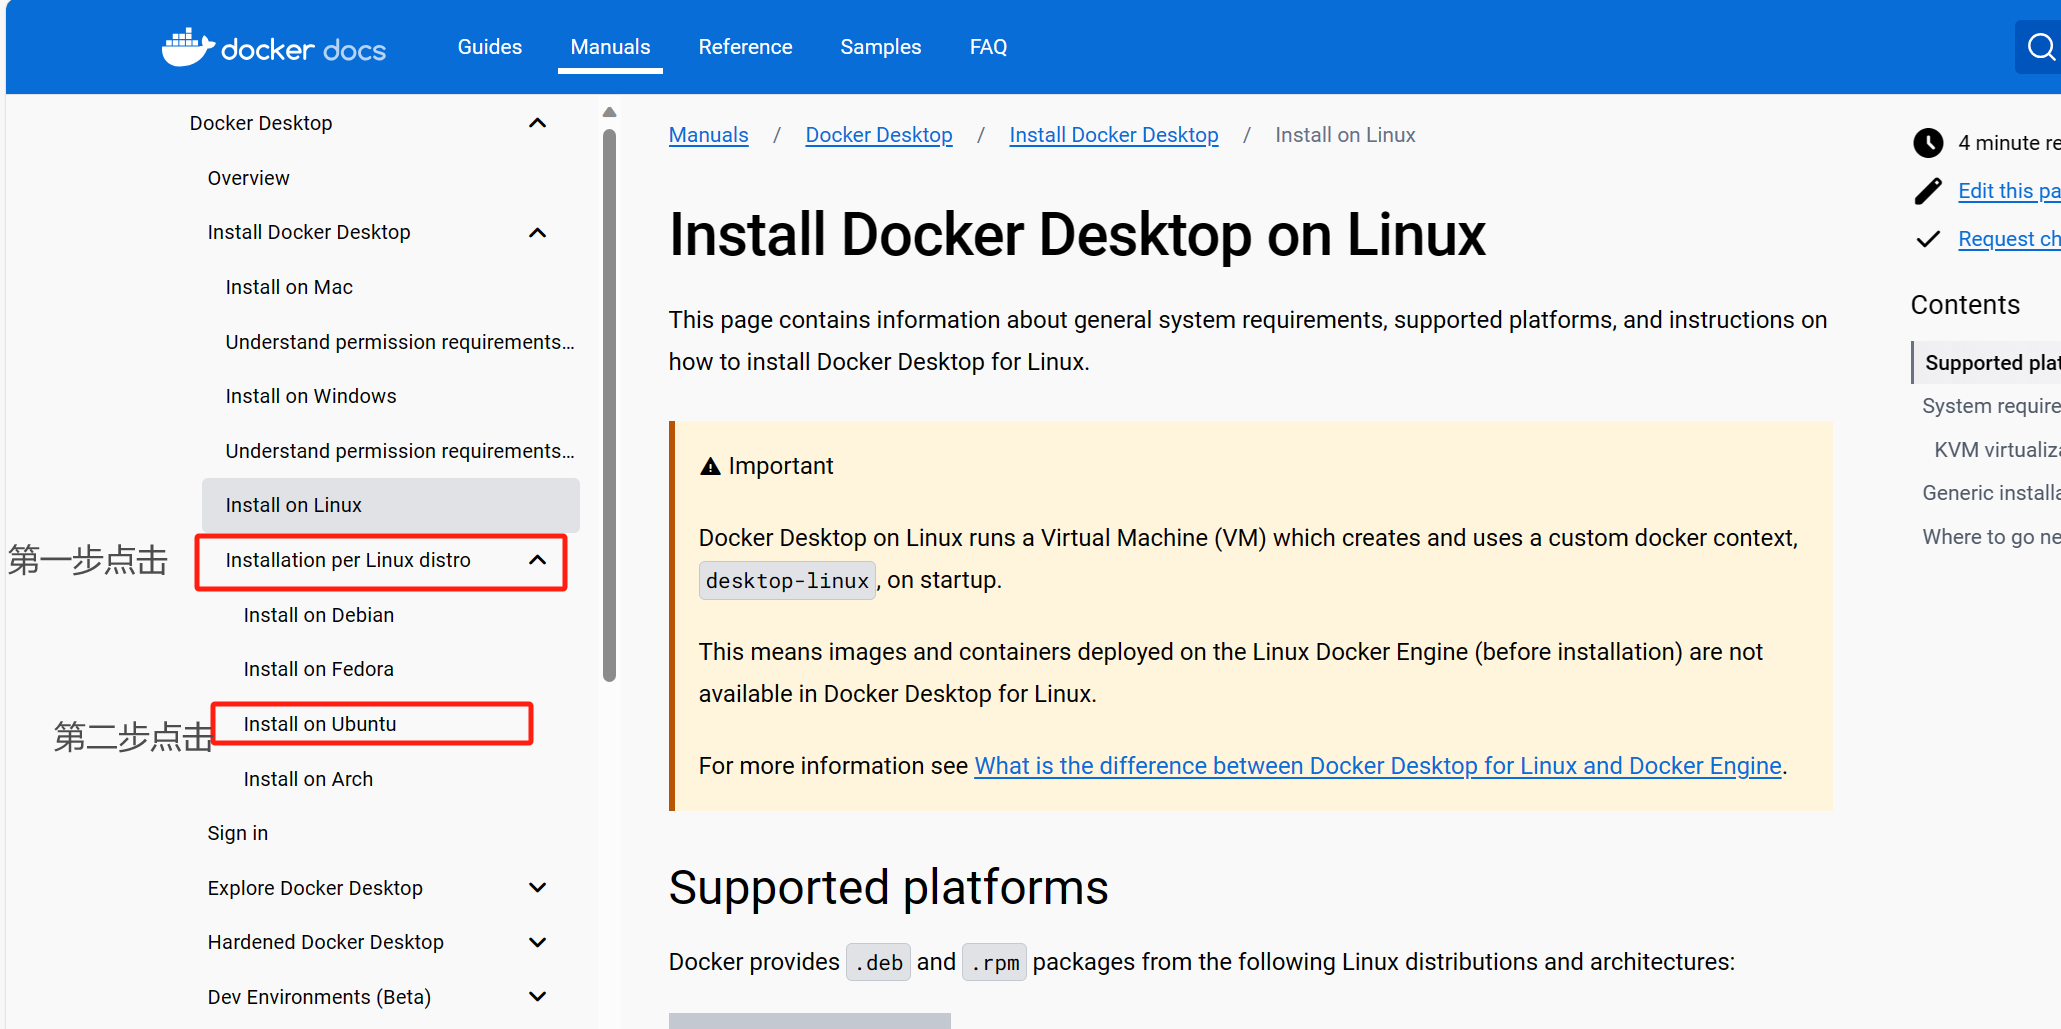Click the Hardened Docker Desktop label
Screen dimensions: 2061x1029
326,942
